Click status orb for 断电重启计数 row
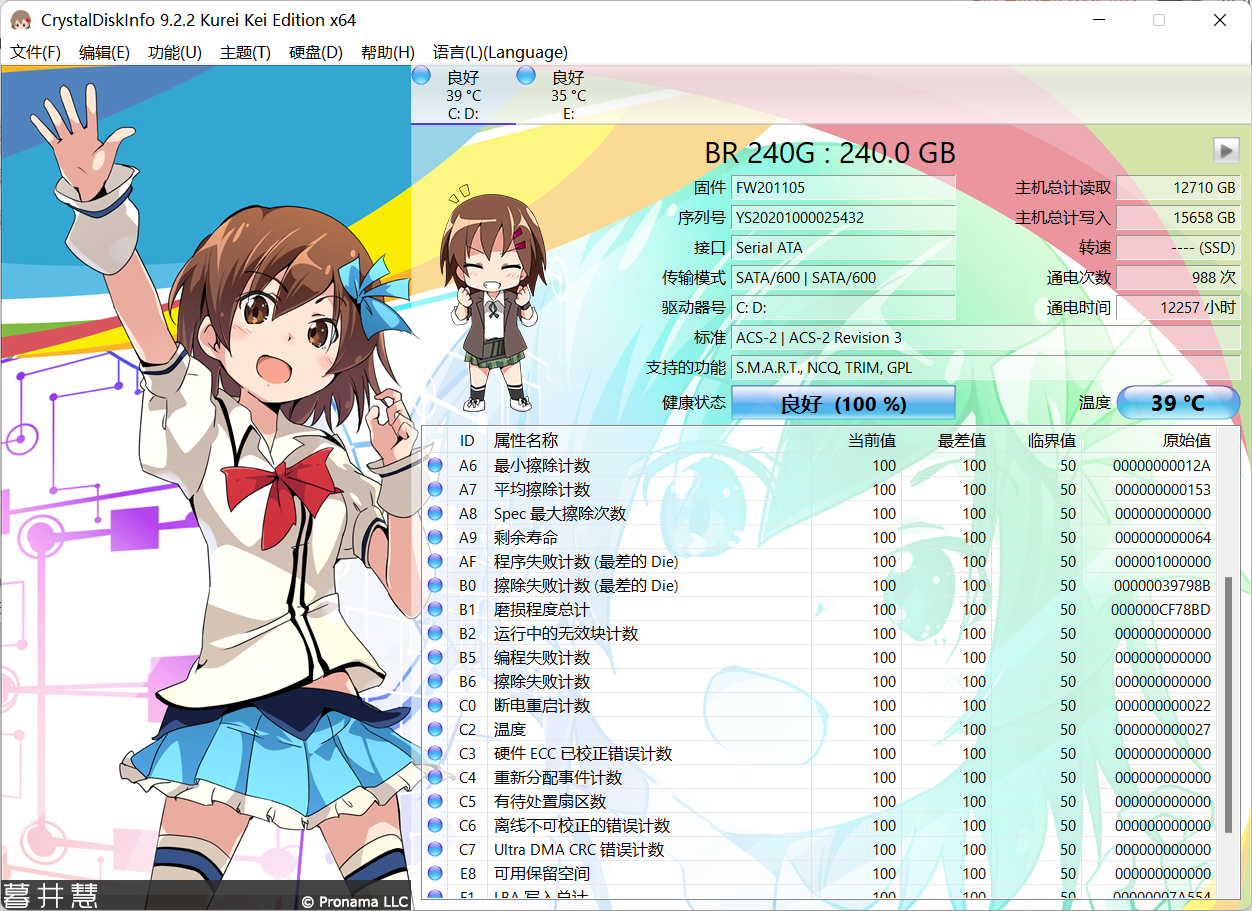Screen dimensions: 1252x911 point(435,705)
